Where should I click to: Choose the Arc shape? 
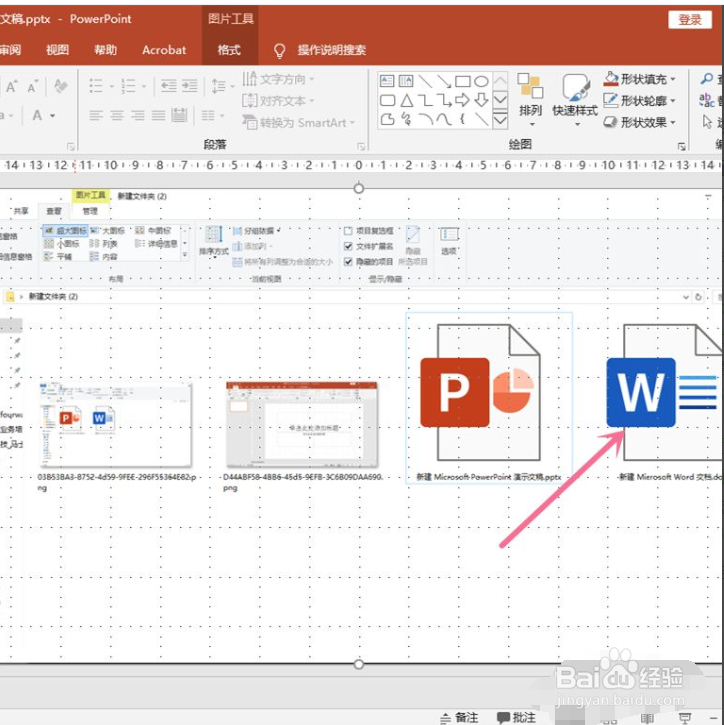coord(425,119)
